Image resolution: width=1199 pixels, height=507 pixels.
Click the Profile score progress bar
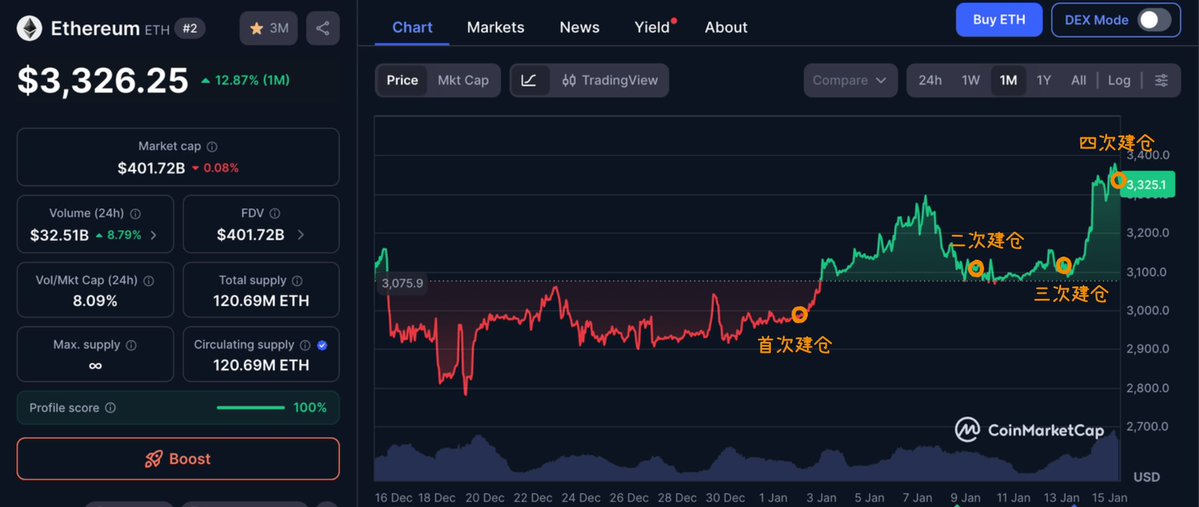(x=251, y=408)
